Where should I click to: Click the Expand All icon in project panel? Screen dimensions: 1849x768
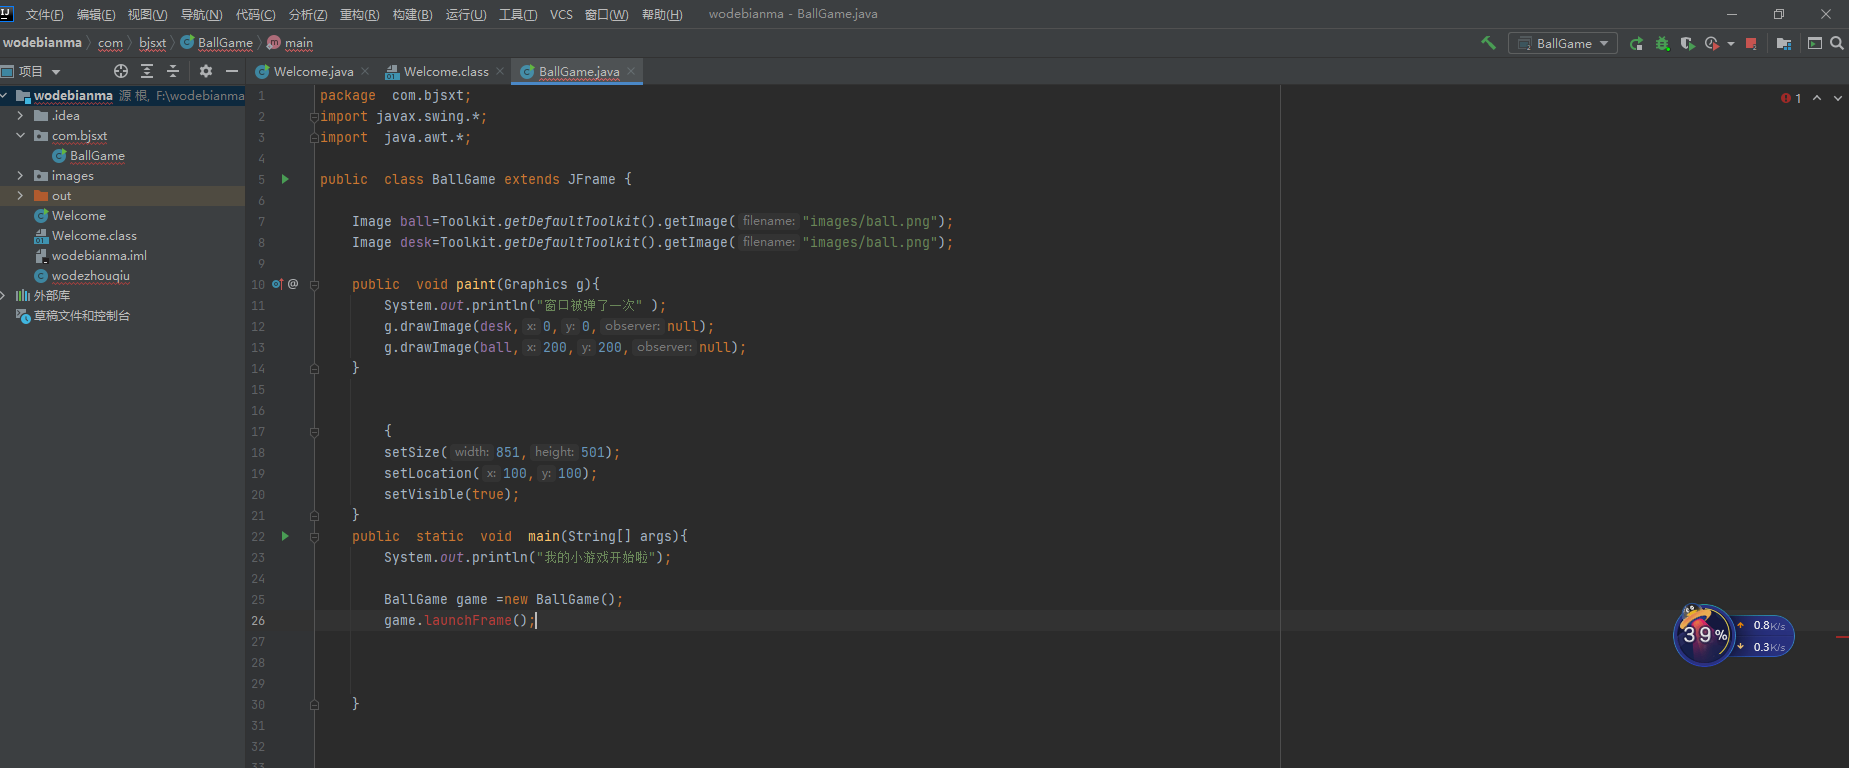click(147, 71)
